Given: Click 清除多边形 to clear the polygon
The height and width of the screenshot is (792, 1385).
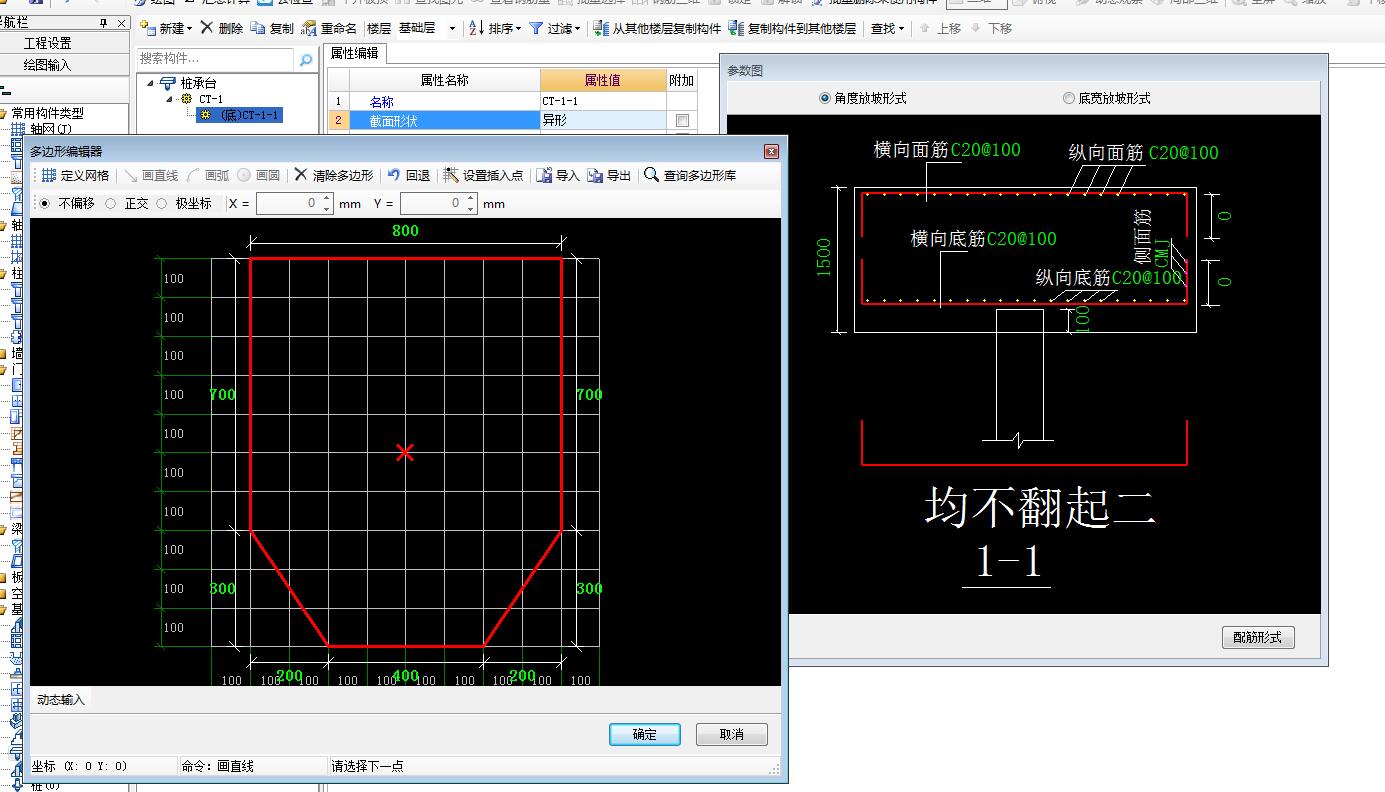Looking at the screenshot, I should (x=333, y=176).
